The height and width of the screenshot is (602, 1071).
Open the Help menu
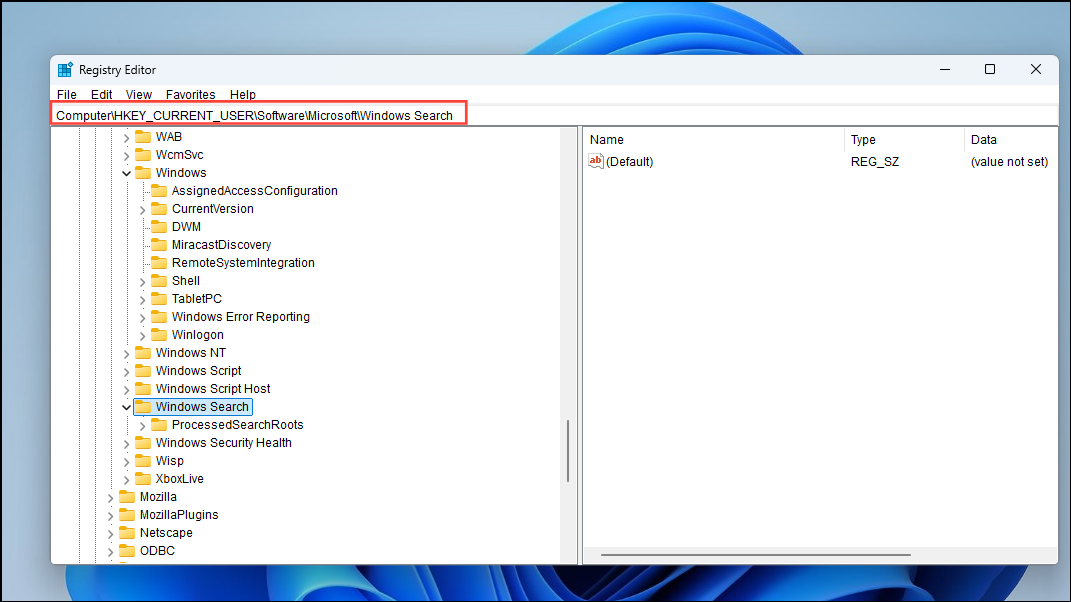[x=242, y=94]
